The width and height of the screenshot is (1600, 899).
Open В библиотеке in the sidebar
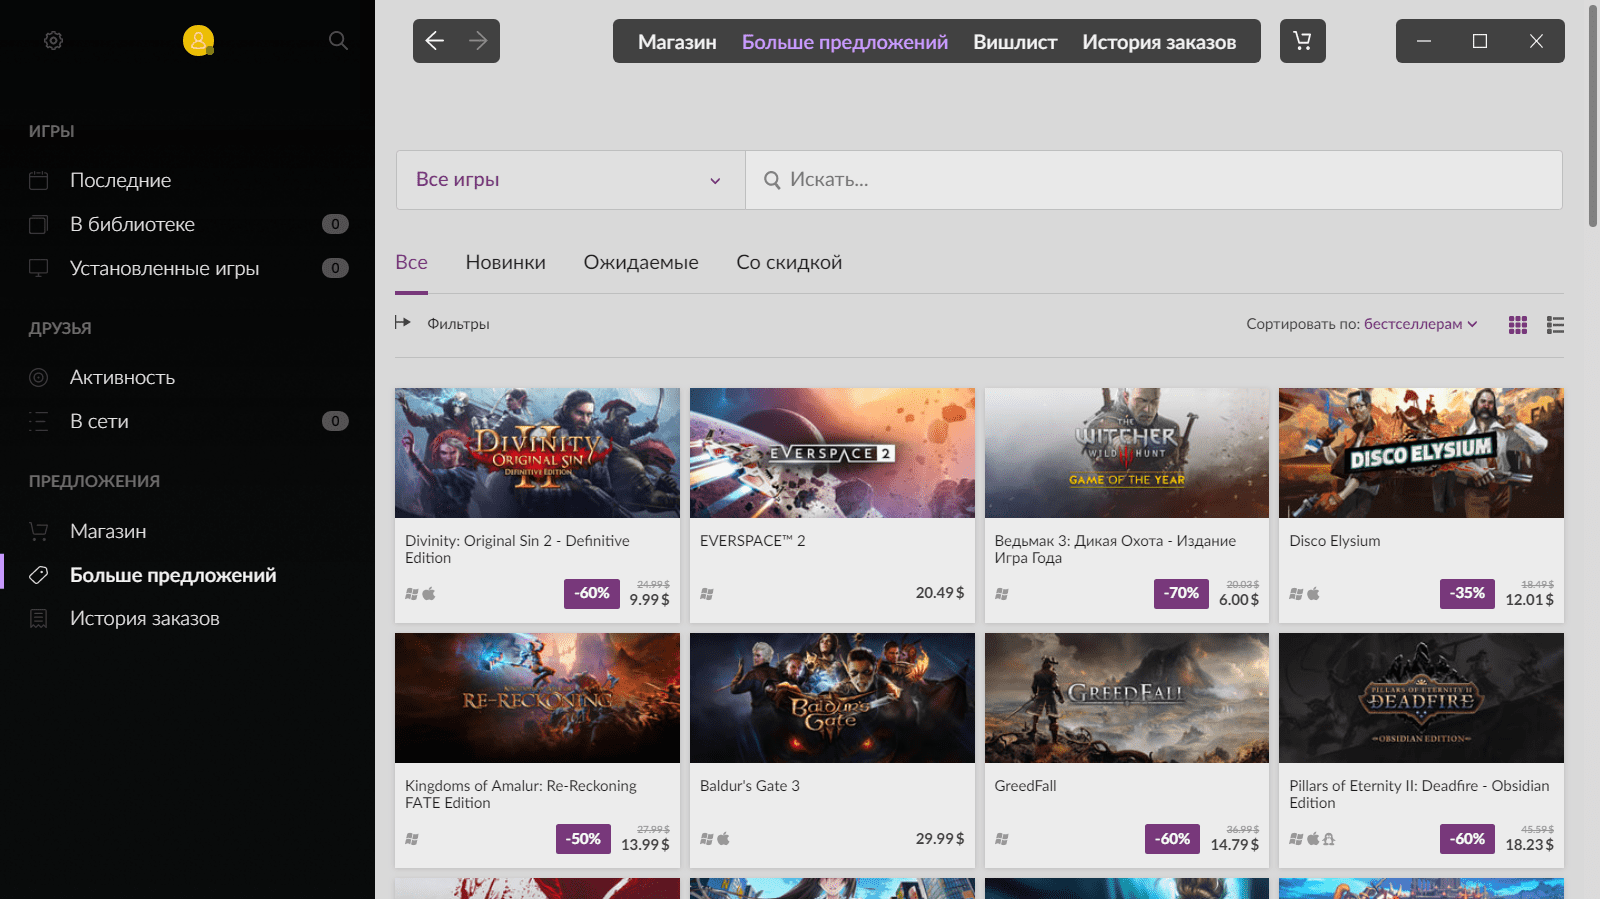coord(132,225)
